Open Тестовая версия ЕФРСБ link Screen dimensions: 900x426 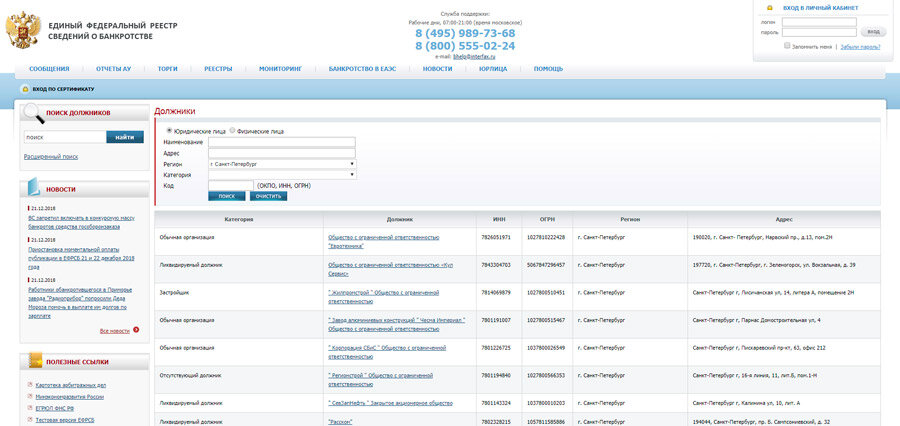(x=65, y=420)
